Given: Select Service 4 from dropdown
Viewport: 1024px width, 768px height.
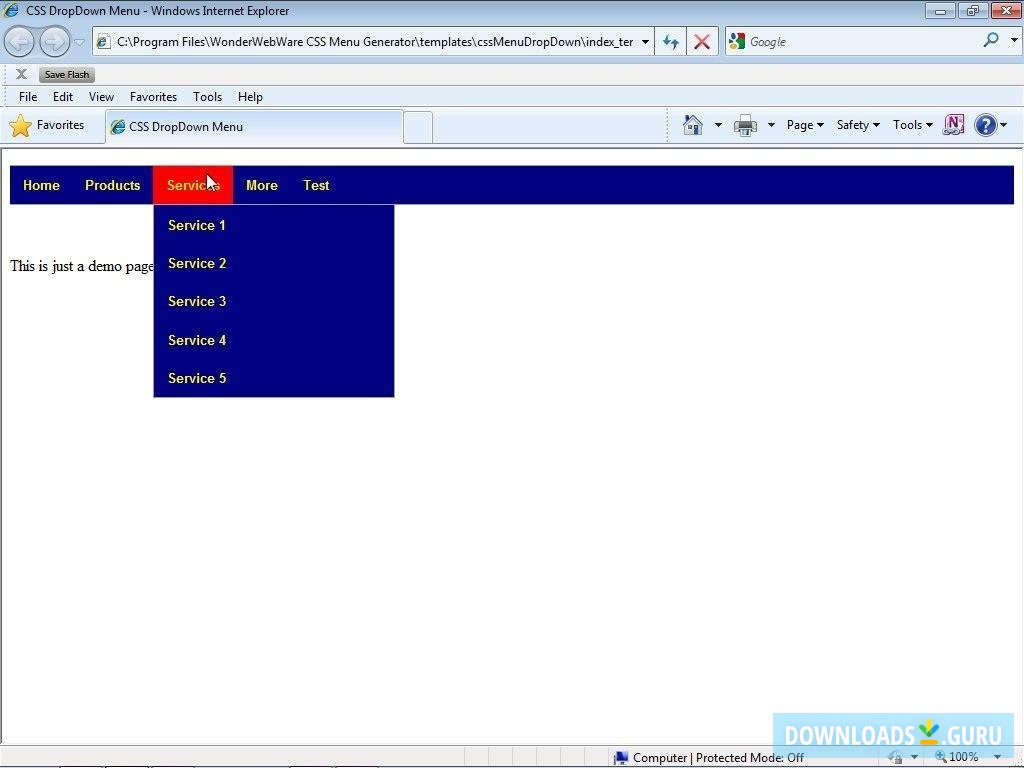Looking at the screenshot, I should tap(274, 340).
